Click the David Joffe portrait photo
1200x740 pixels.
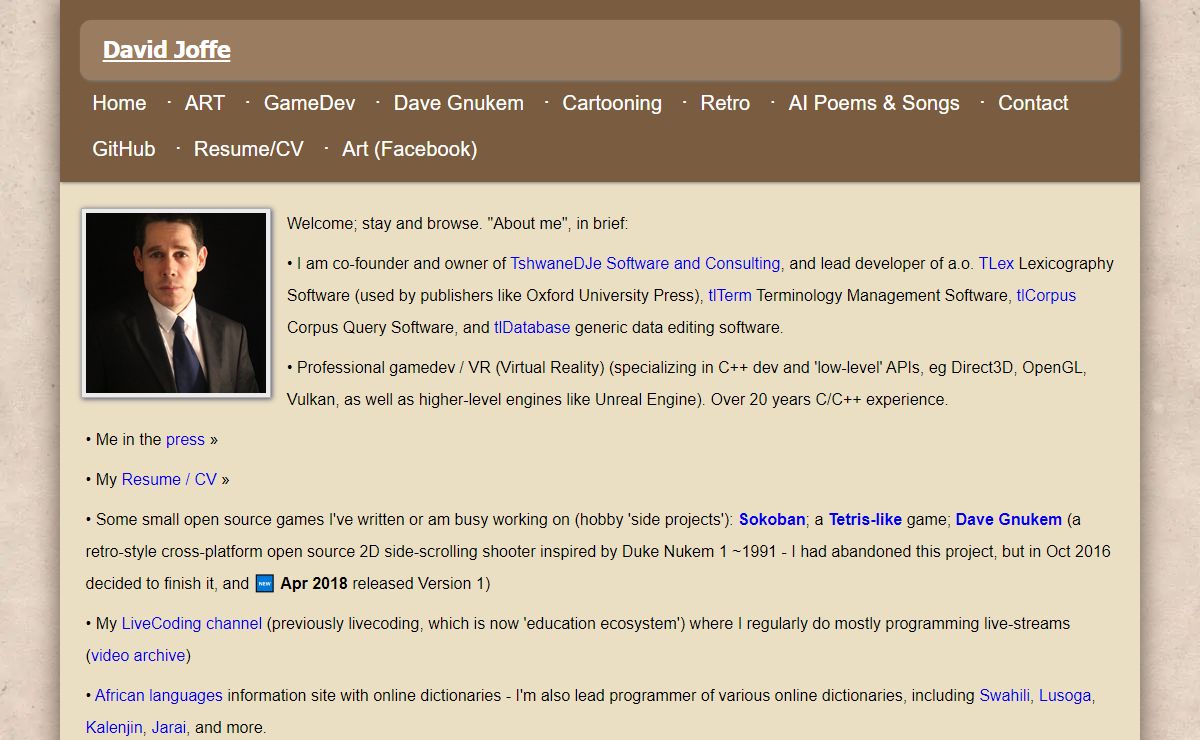coord(176,302)
